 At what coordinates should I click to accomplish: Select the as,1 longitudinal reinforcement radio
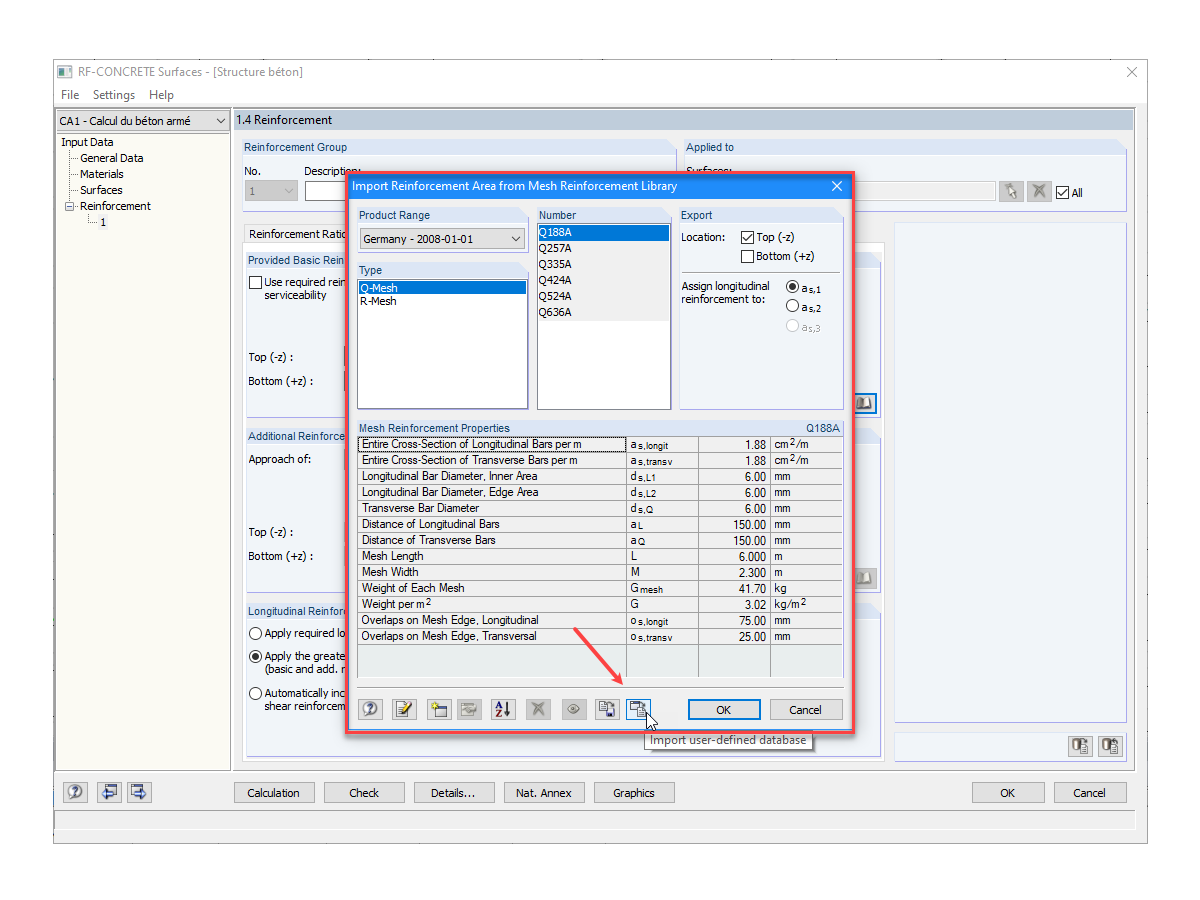click(793, 287)
